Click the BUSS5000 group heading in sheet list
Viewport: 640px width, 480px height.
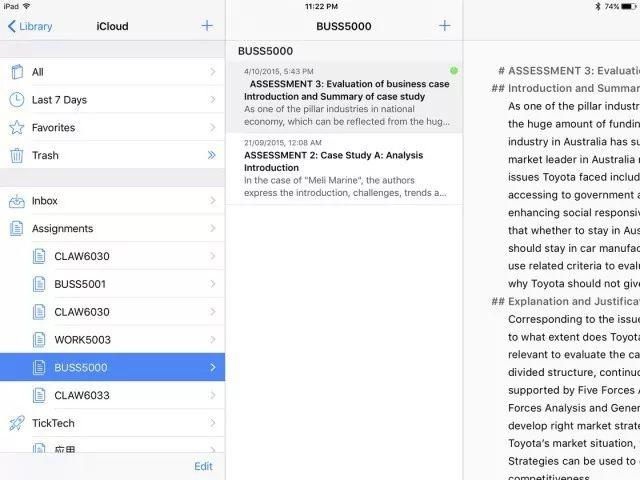265,51
